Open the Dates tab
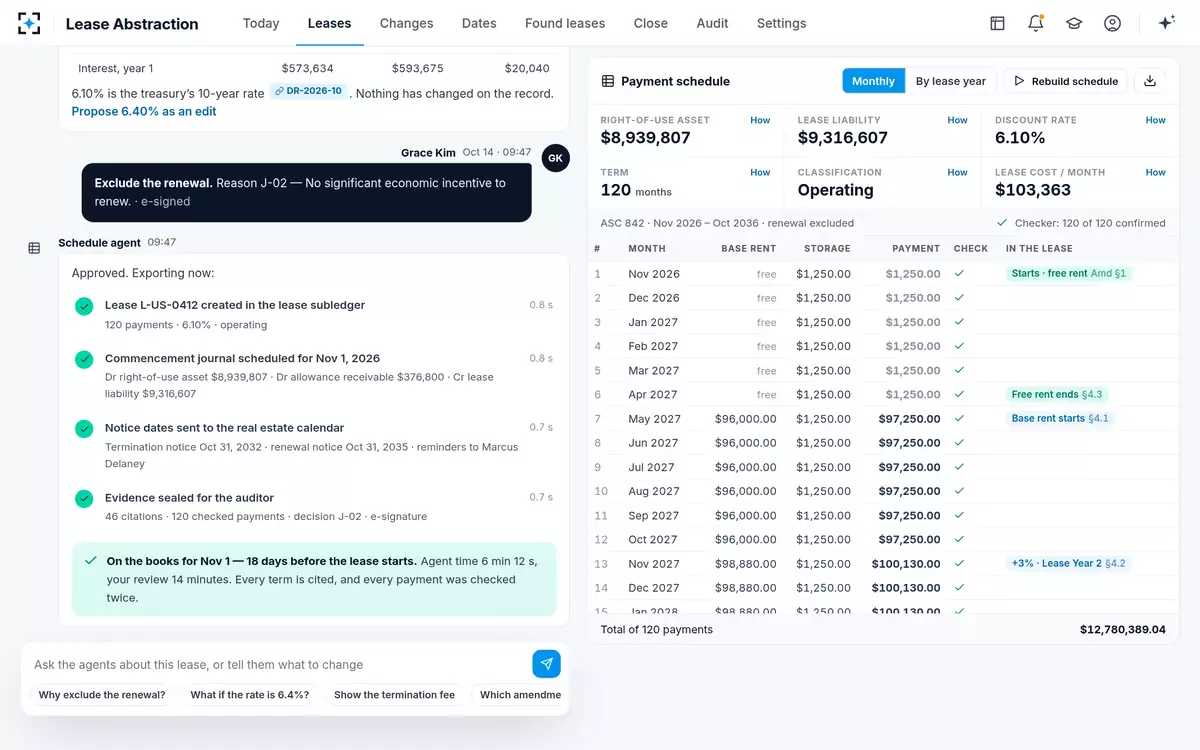The width and height of the screenshot is (1200, 750). [x=479, y=23]
